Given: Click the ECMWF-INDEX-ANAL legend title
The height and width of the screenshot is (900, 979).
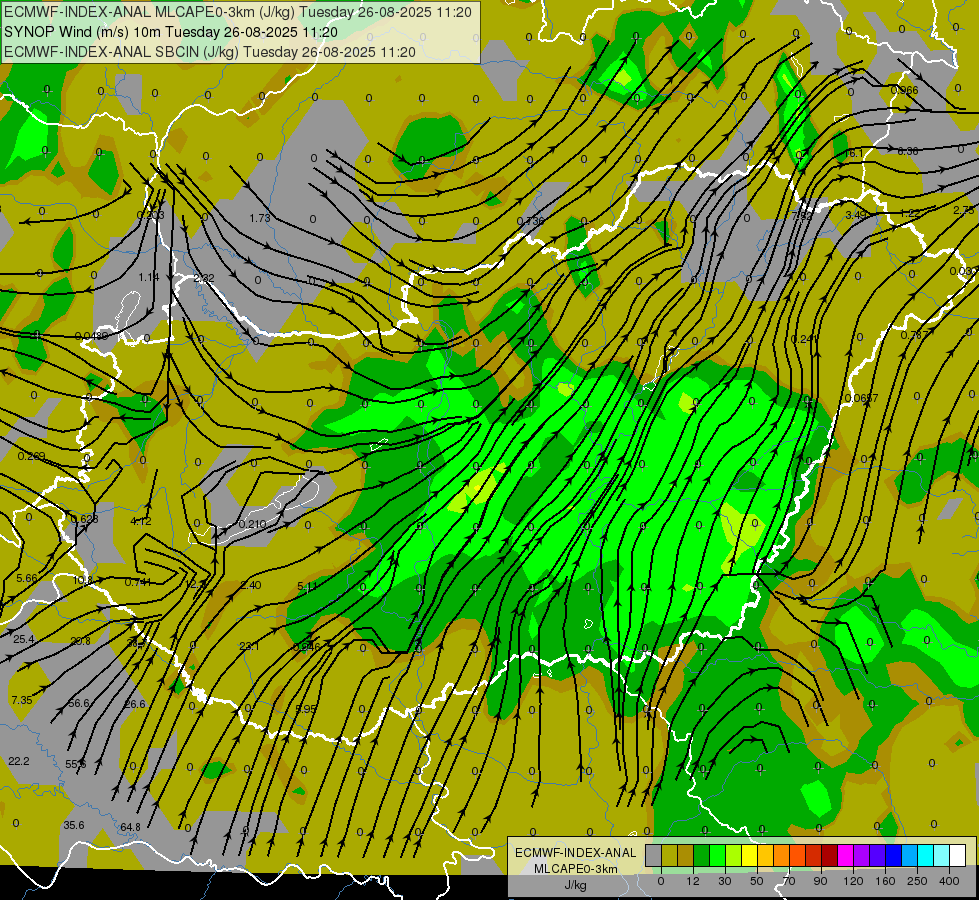Looking at the screenshot, I should pyautogui.click(x=575, y=853).
